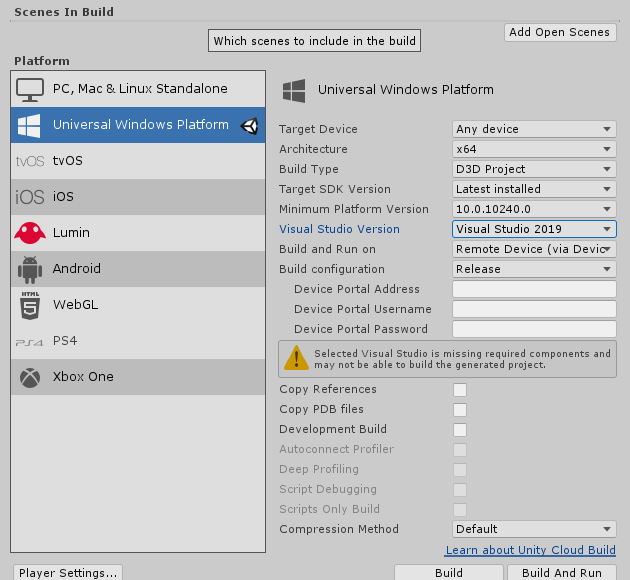Open the Target Device dropdown
630x580 pixels.
pos(534,129)
